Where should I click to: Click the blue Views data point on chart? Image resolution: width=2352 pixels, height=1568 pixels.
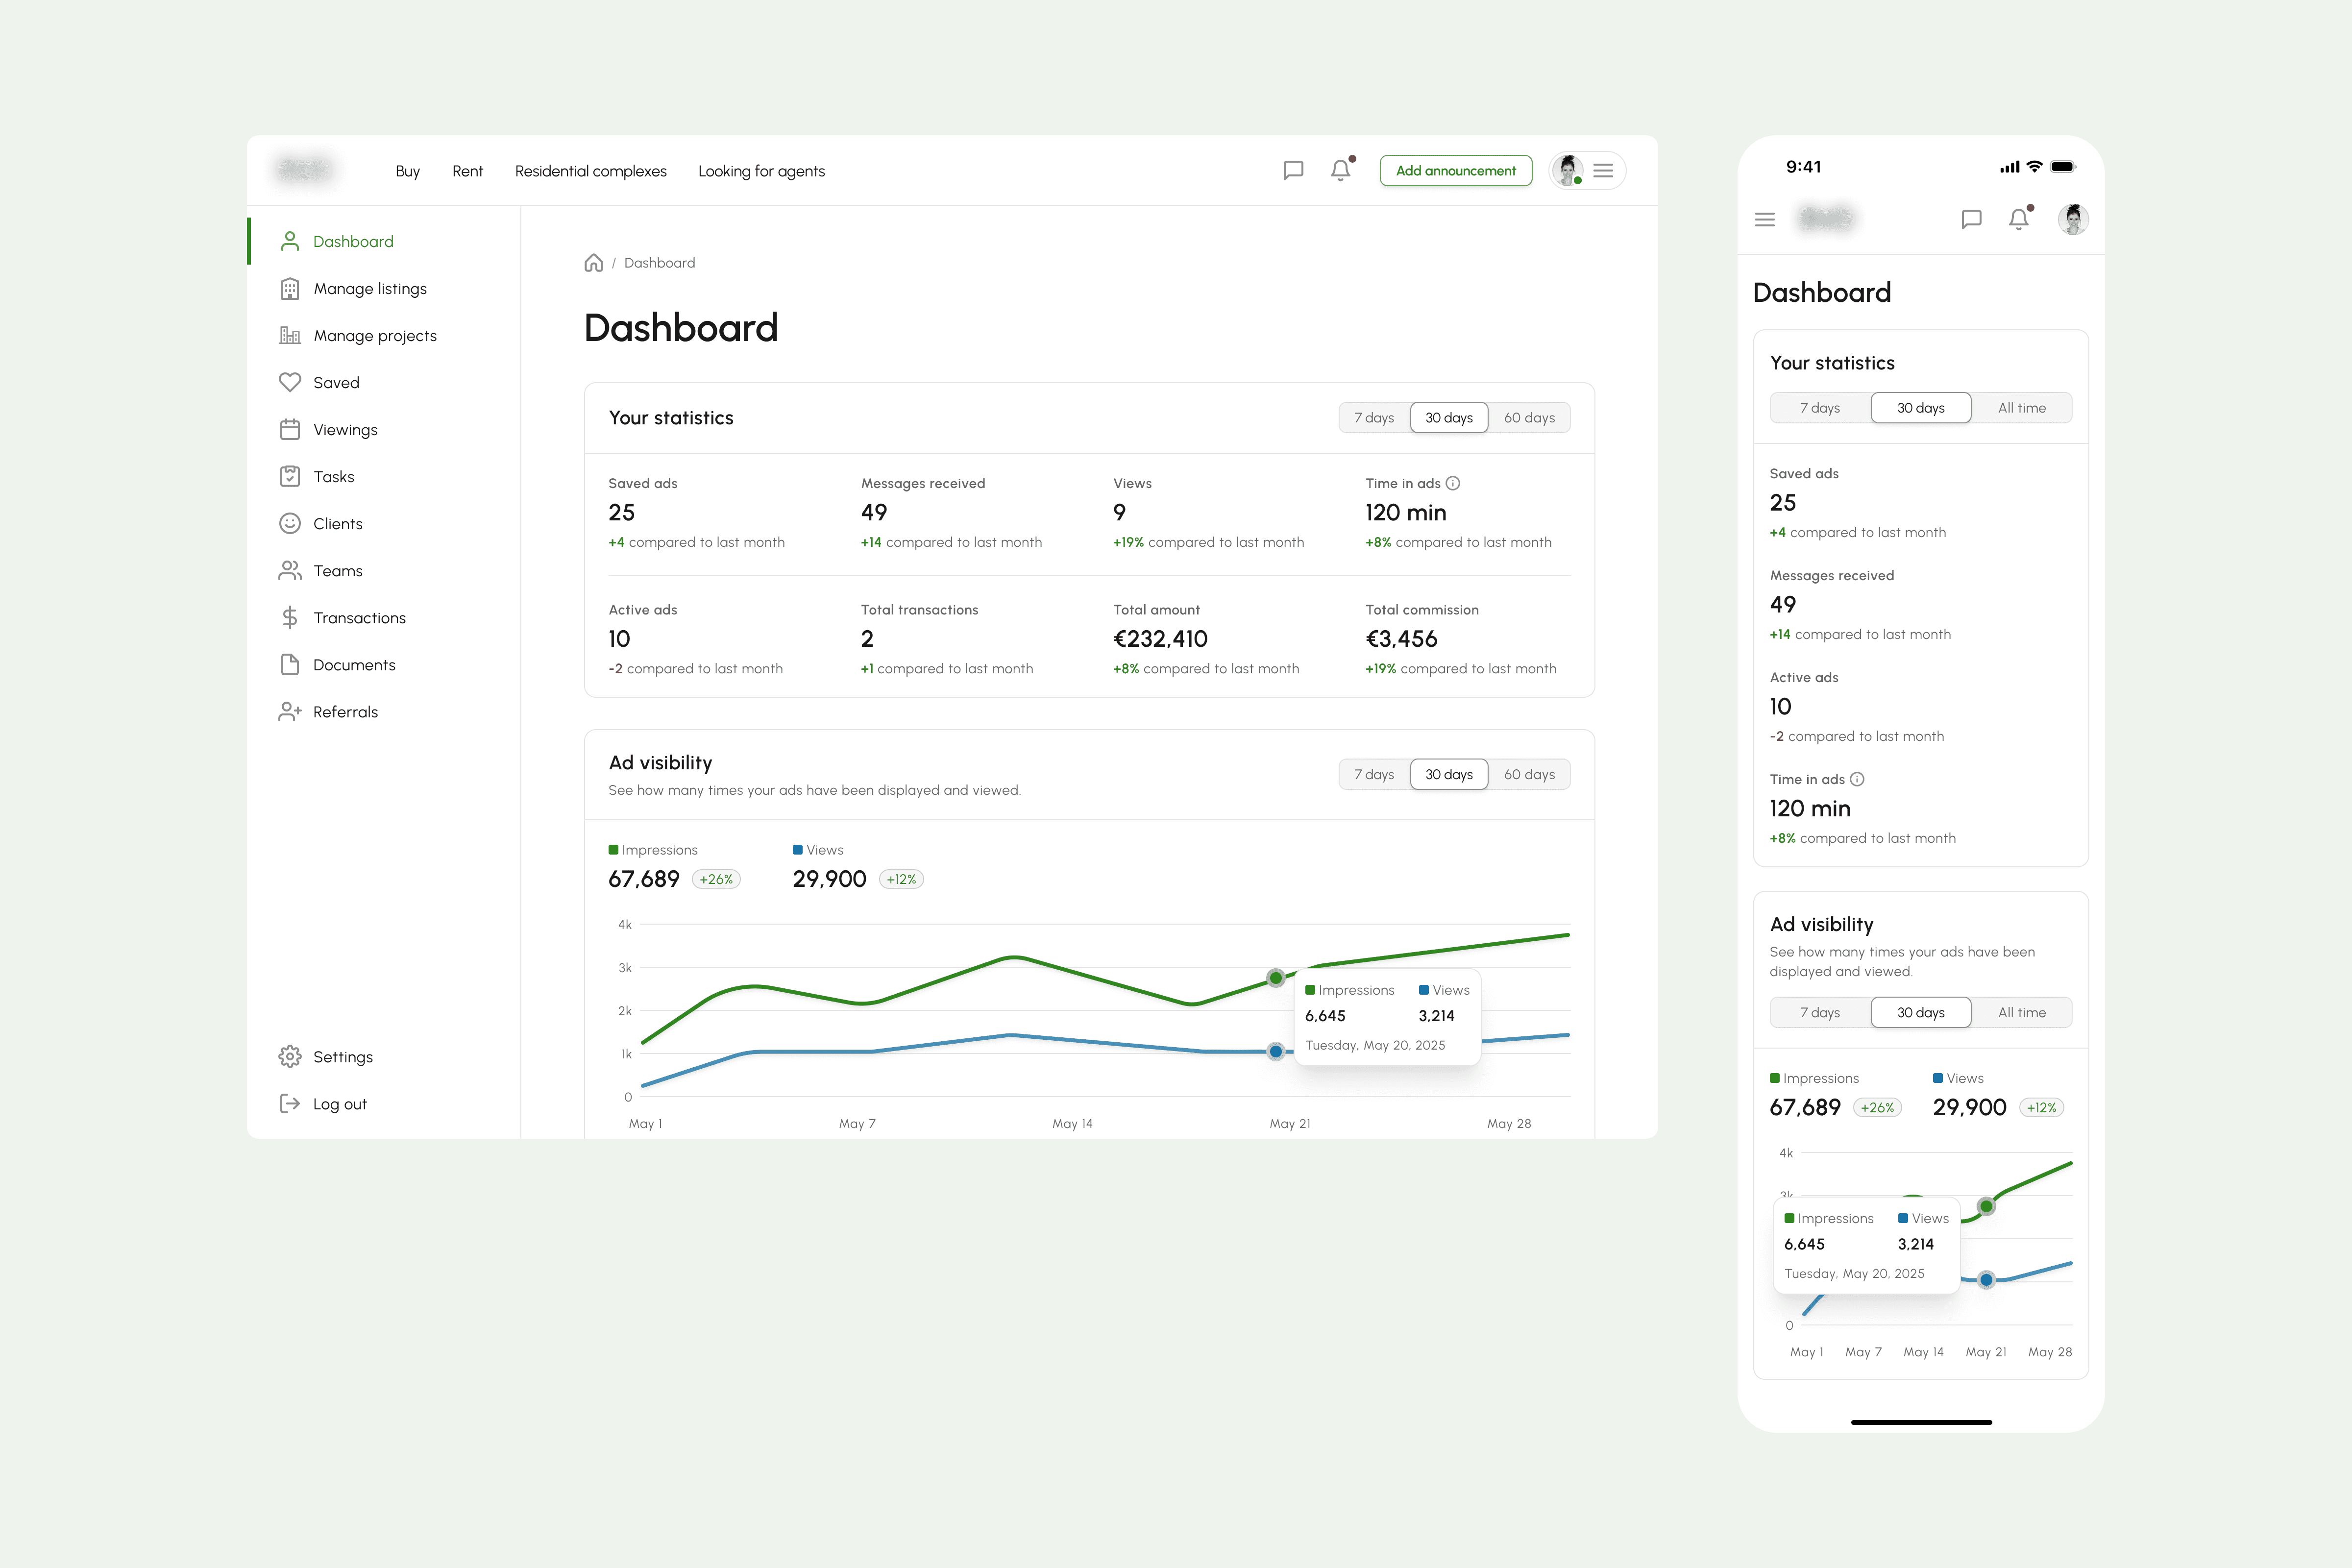(1275, 1051)
